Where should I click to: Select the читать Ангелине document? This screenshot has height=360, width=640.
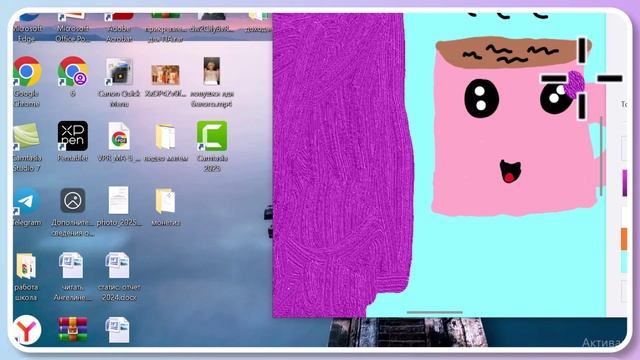[71, 265]
